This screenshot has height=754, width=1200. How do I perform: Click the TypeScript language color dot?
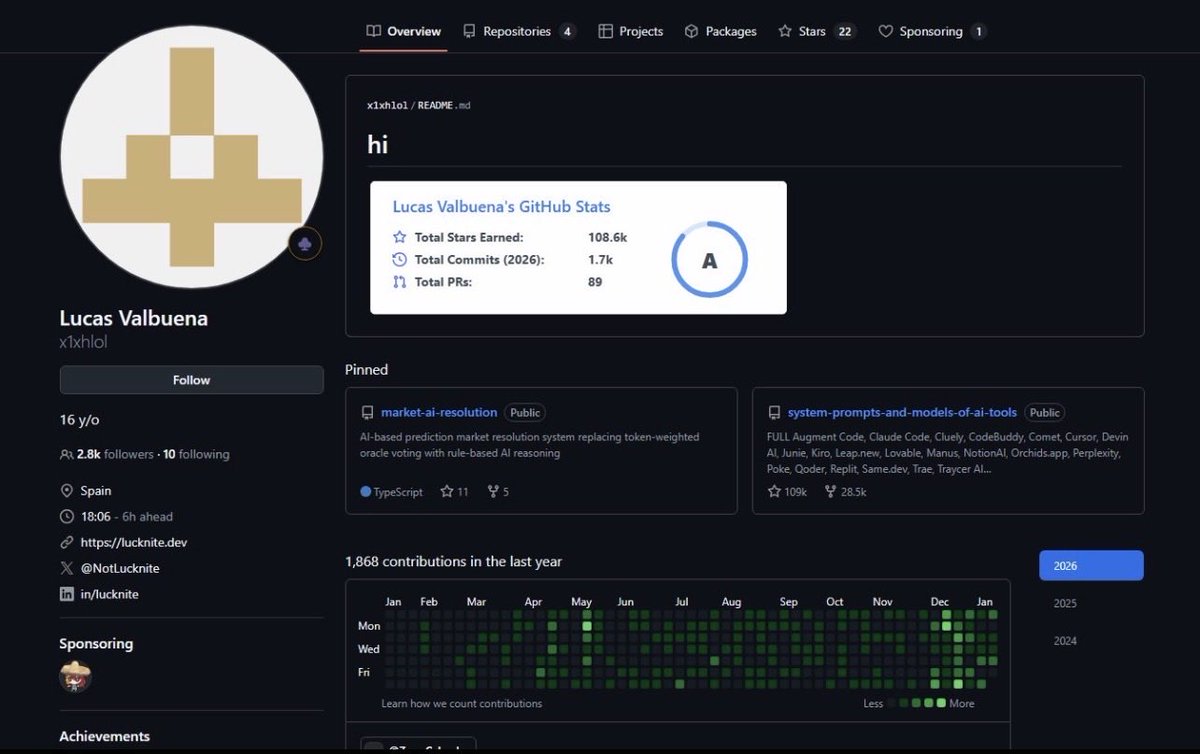[x=365, y=492]
